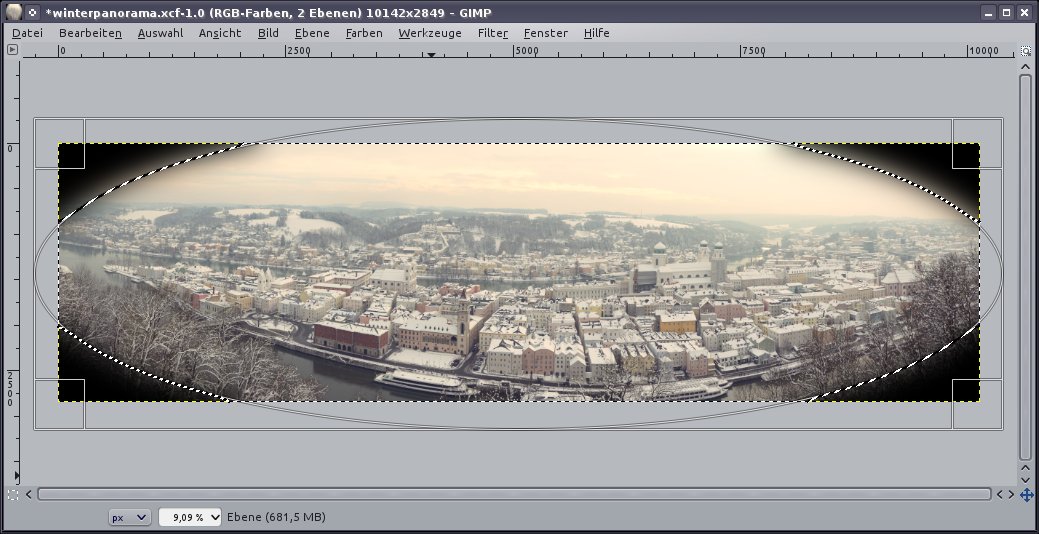1039x534 pixels.
Task: Click the top-right handle of the ellipse selection
Action: (x=977, y=143)
